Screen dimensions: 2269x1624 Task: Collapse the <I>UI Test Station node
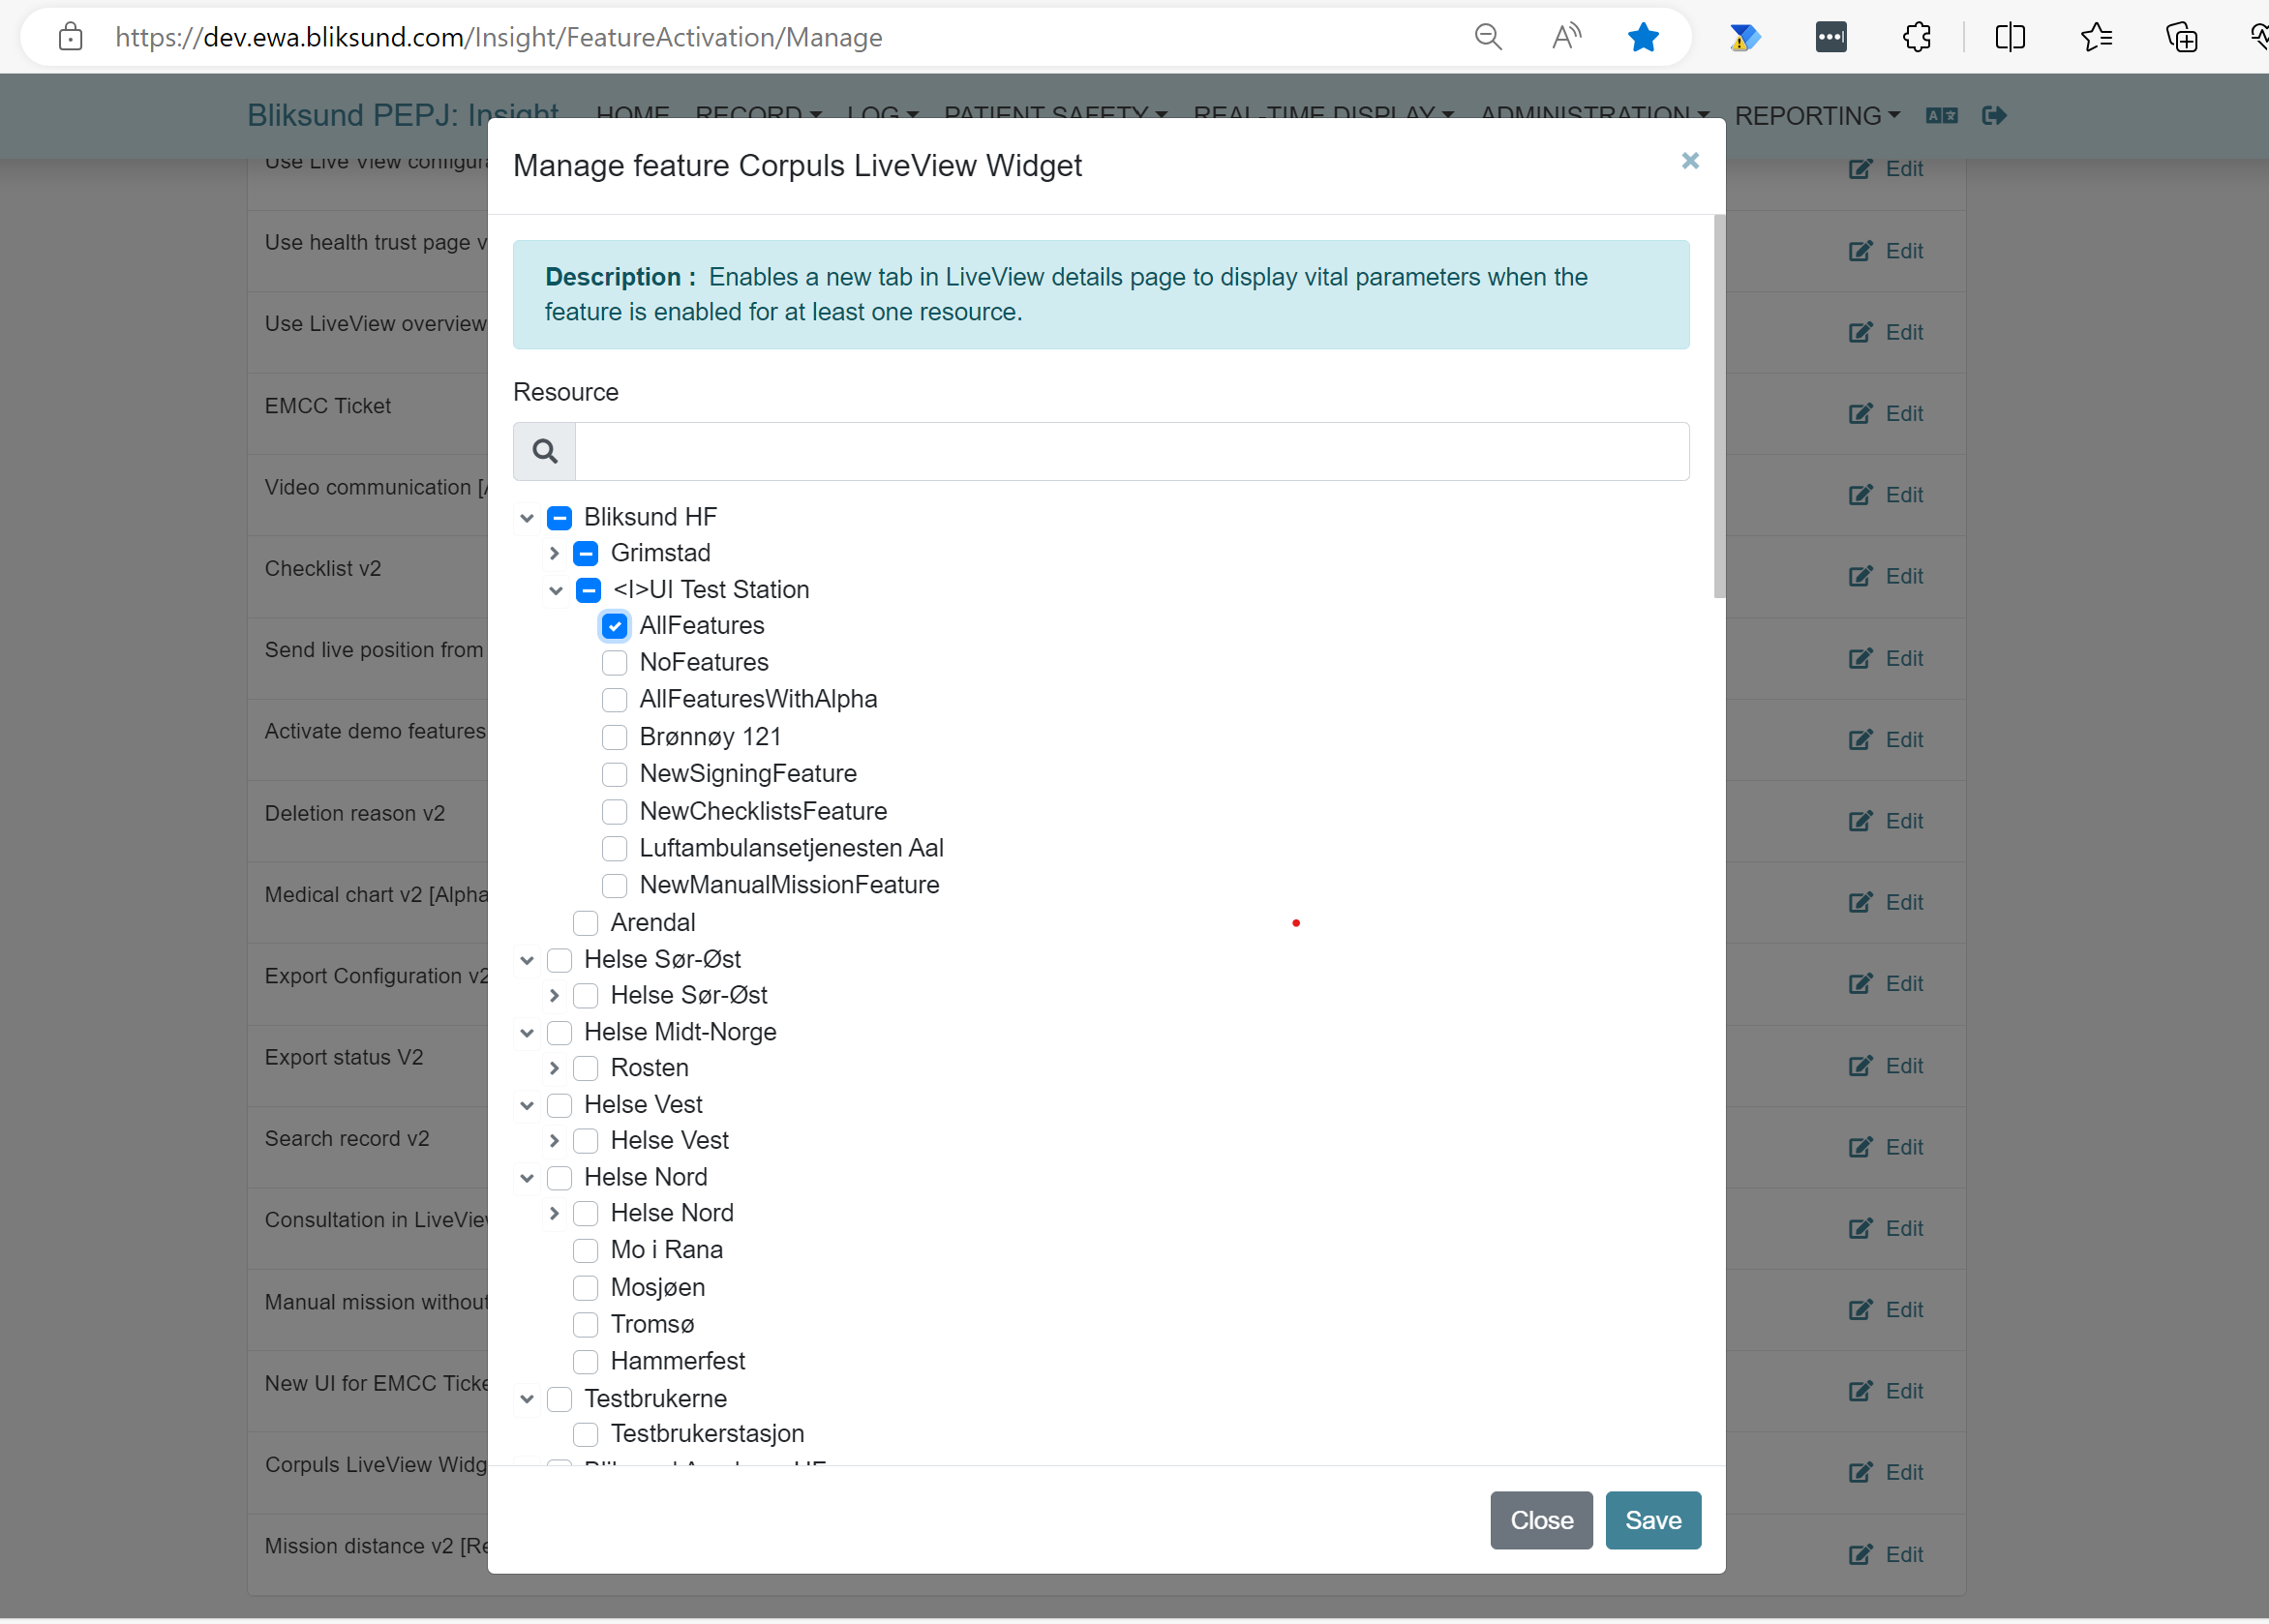[556, 590]
